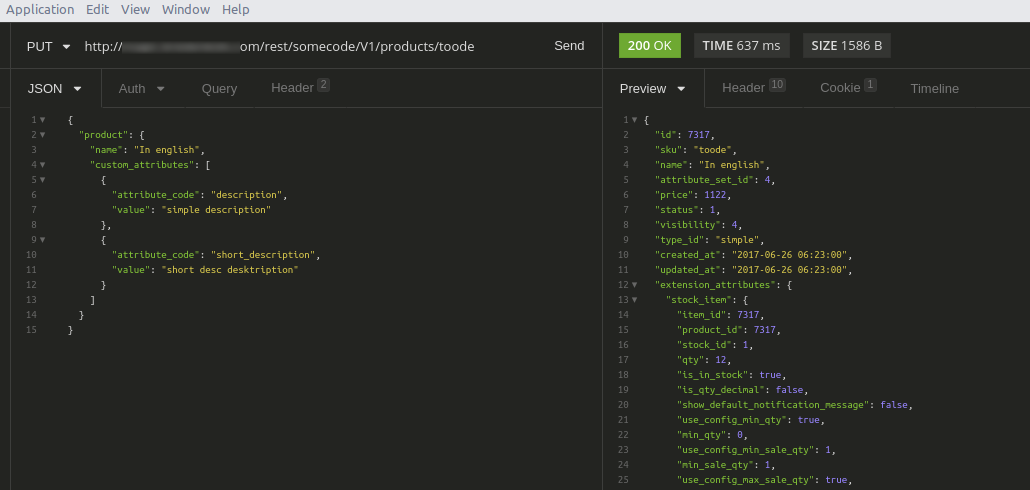The width and height of the screenshot is (1030, 490).
Task: Switch to the response Header tab
Action: 753,87
